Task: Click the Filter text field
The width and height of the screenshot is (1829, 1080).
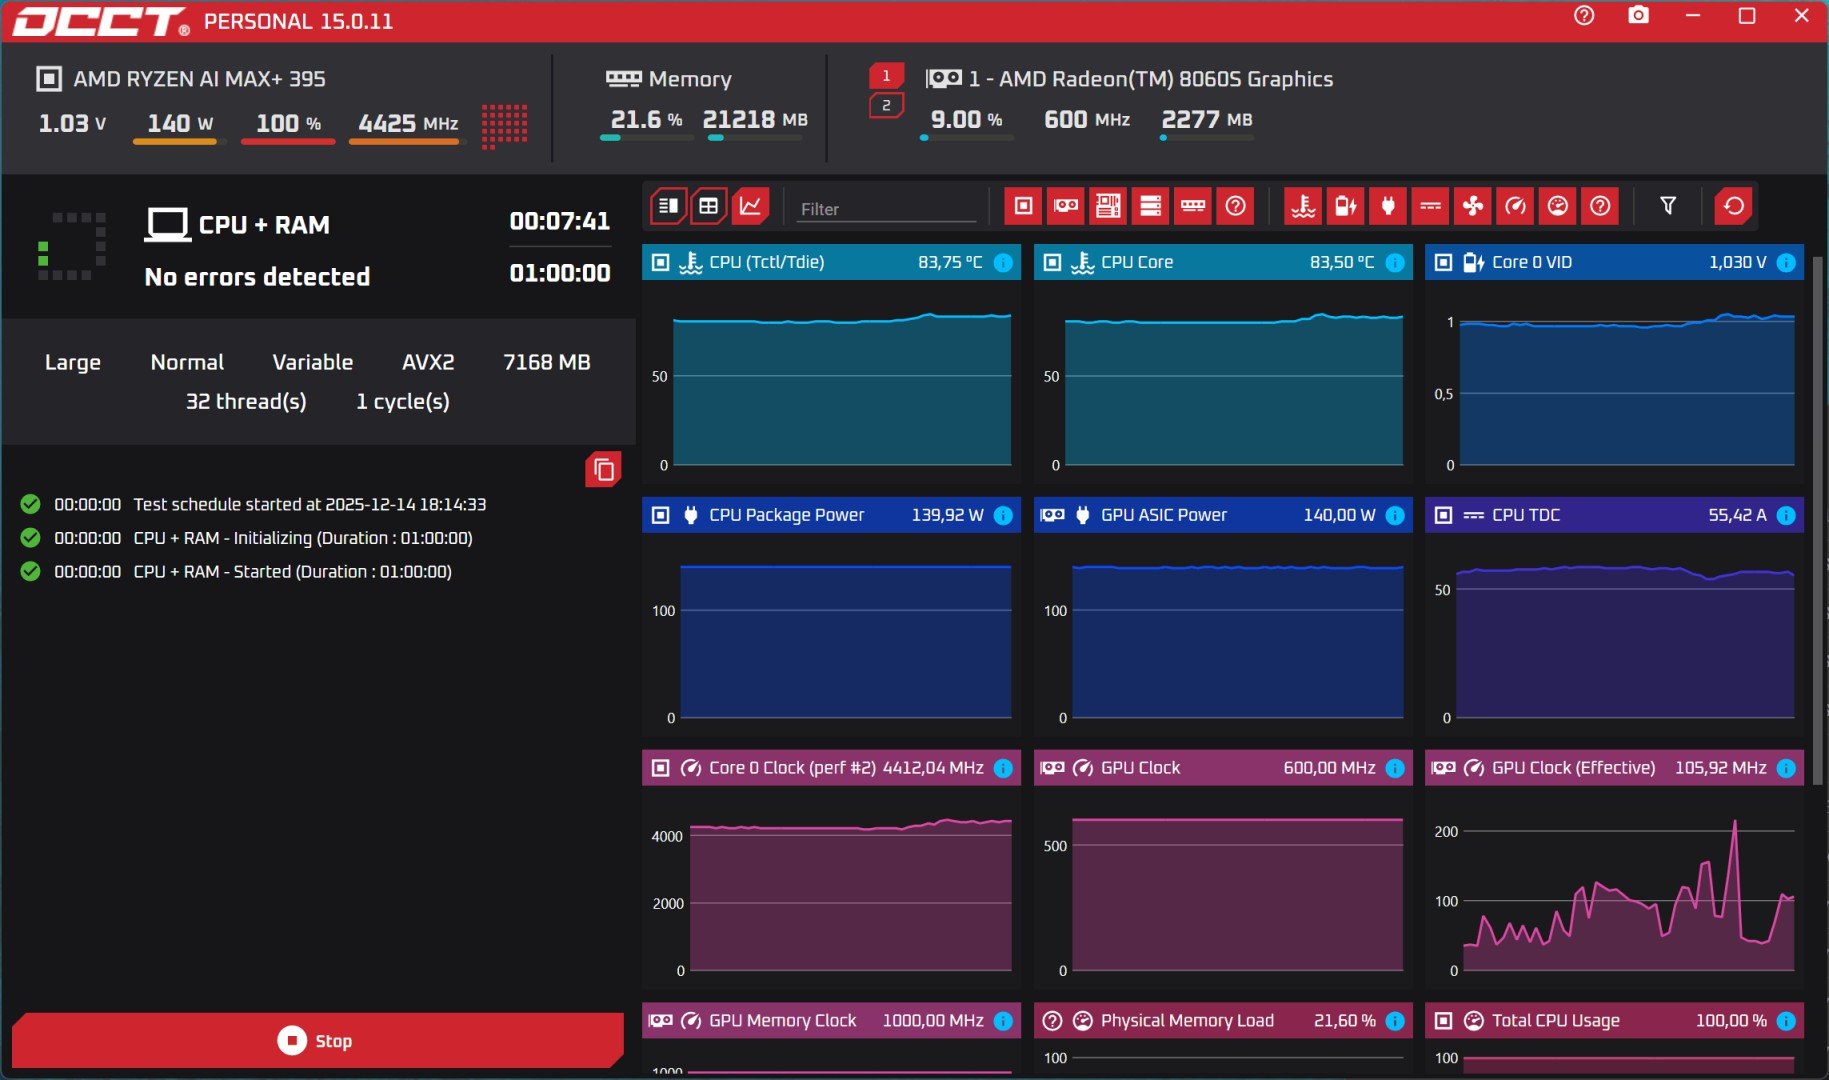Action: point(887,209)
